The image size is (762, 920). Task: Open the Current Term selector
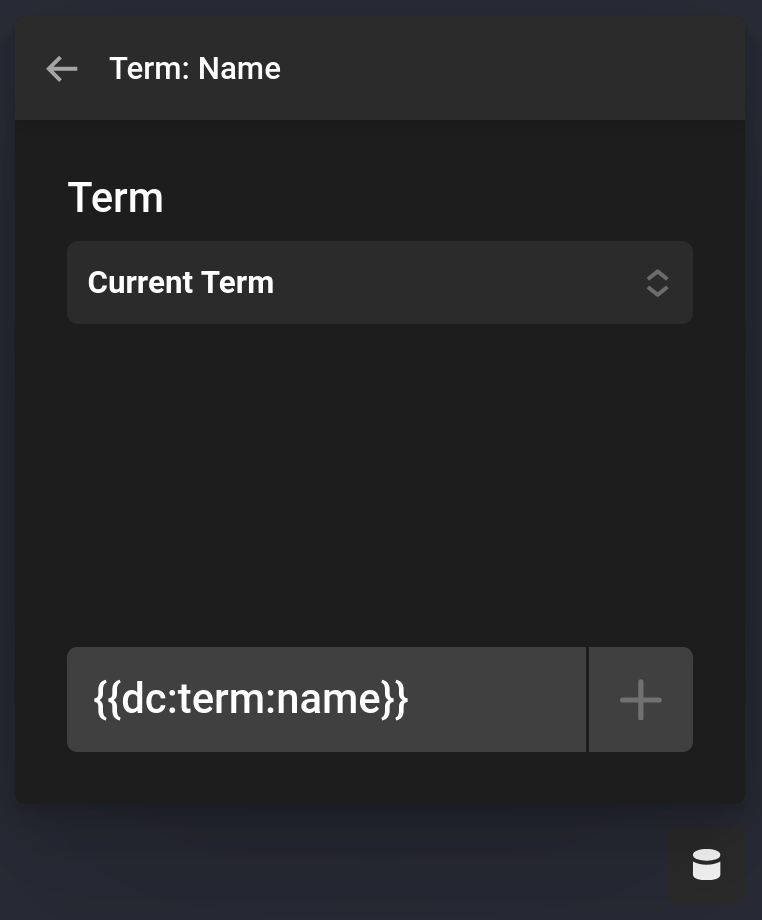click(380, 283)
